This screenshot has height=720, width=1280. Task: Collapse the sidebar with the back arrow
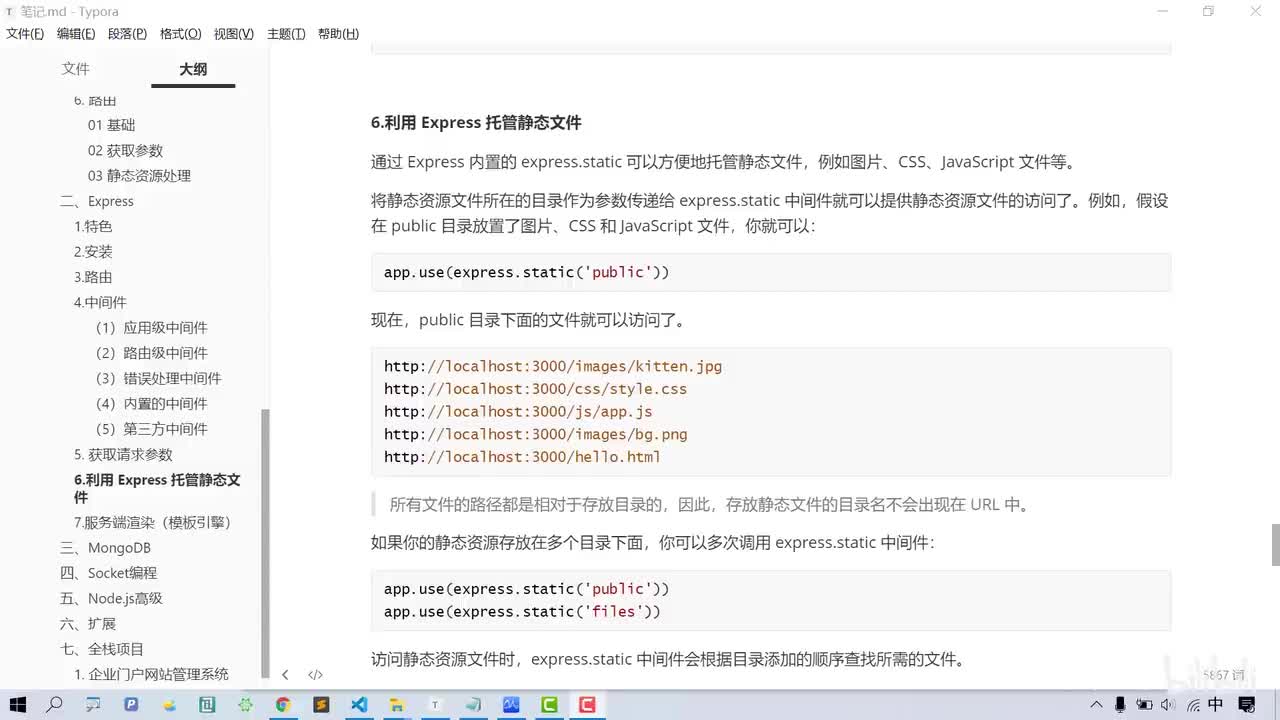point(285,675)
